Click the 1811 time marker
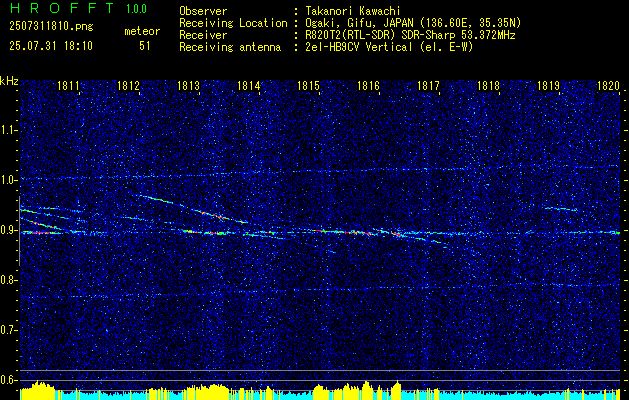 coord(68,86)
